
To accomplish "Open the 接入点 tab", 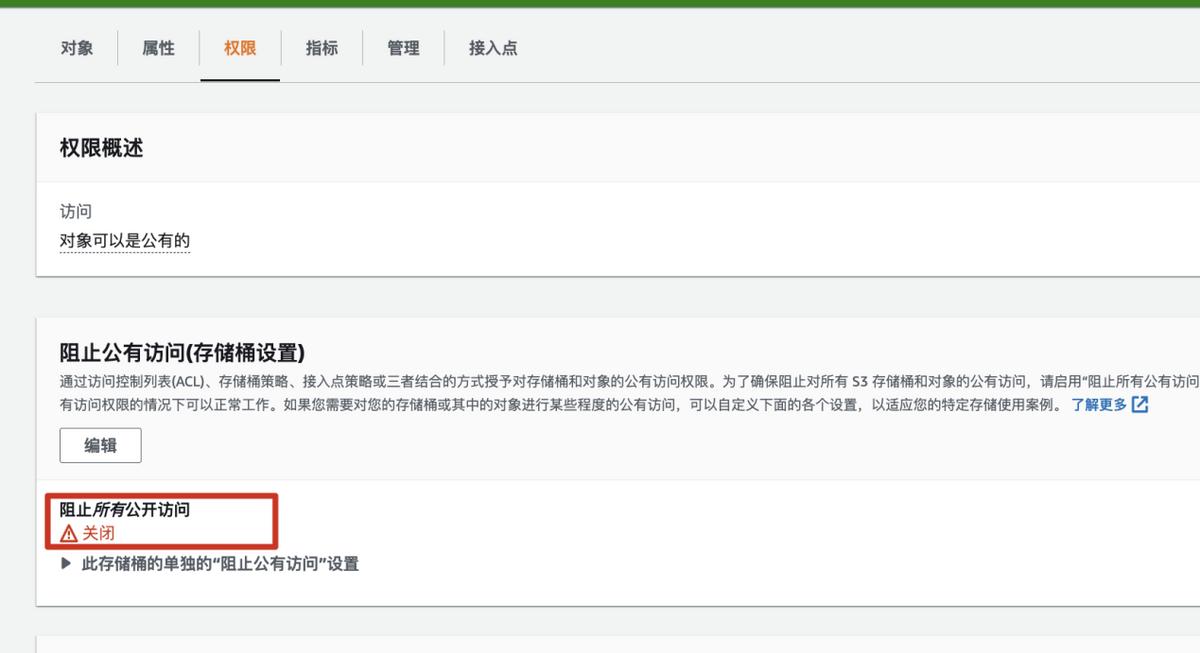I will pyautogui.click(x=492, y=47).
